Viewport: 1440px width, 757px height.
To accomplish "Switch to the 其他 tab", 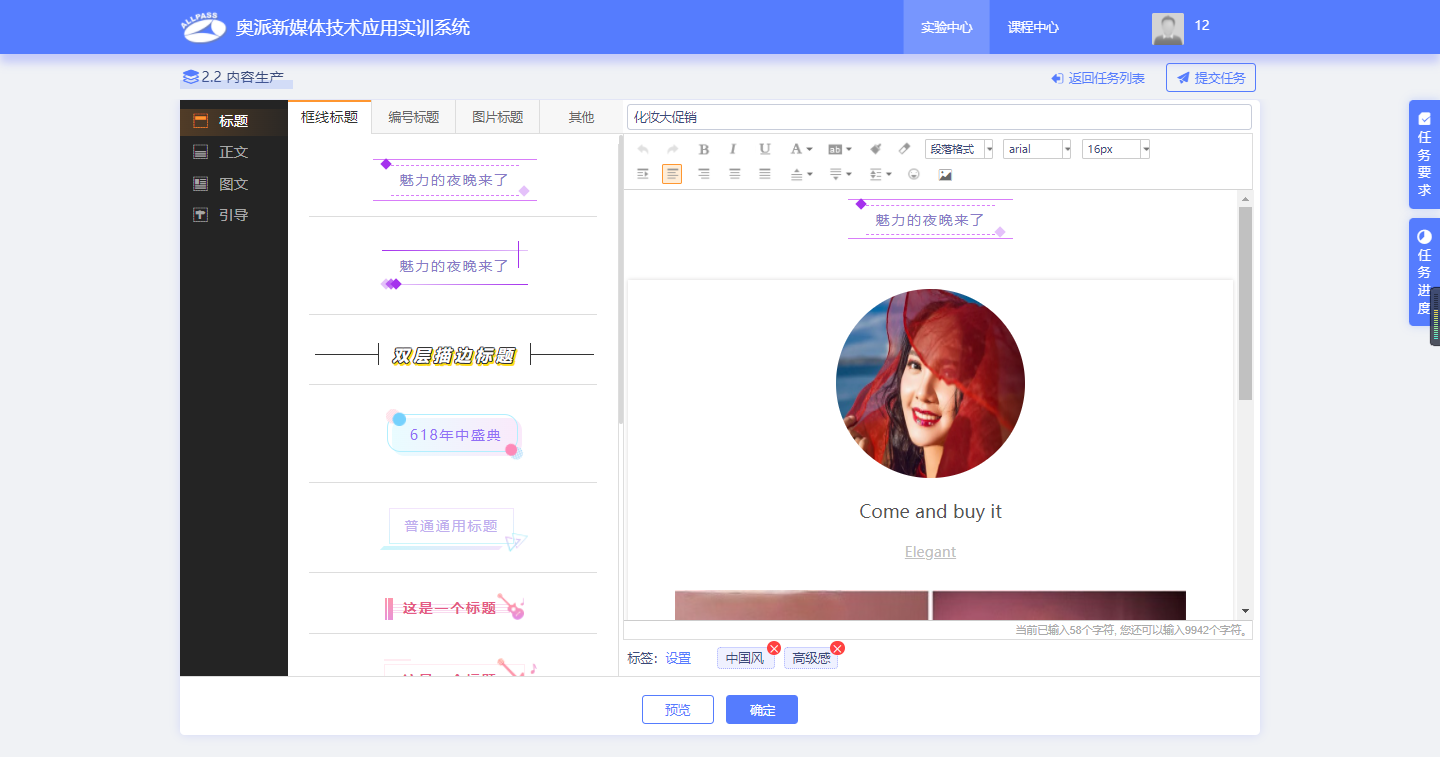I will click(581, 117).
